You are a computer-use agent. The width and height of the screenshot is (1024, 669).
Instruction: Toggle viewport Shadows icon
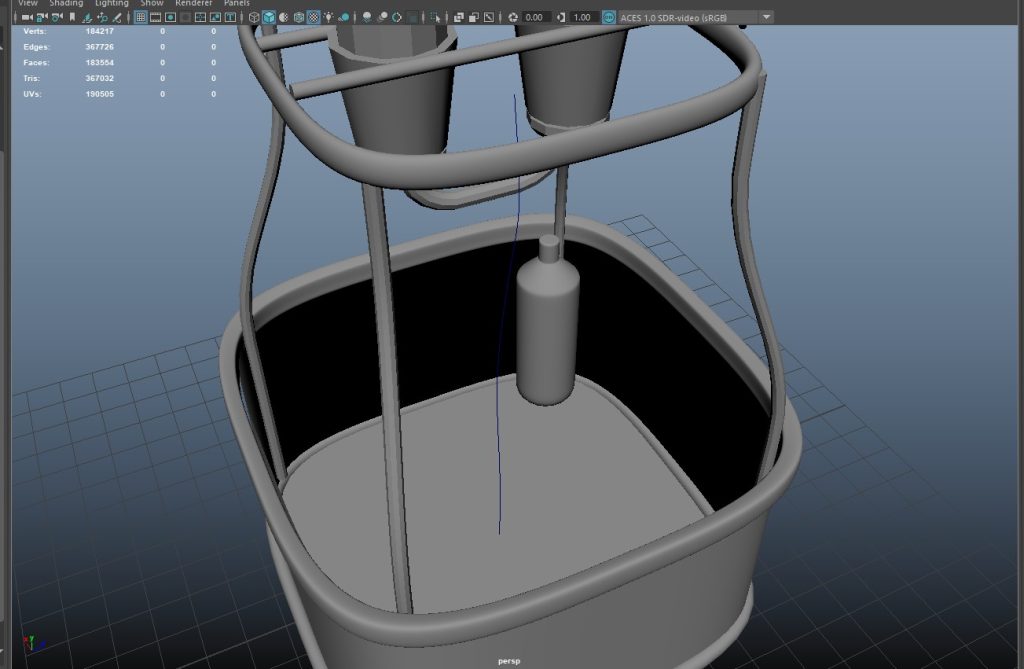pos(344,18)
